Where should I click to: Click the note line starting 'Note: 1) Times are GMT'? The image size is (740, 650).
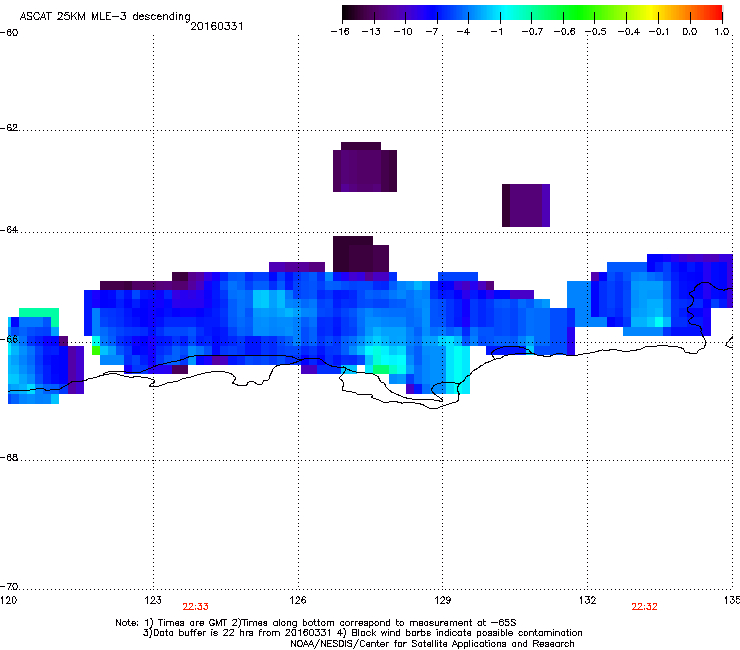click(316, 623)
